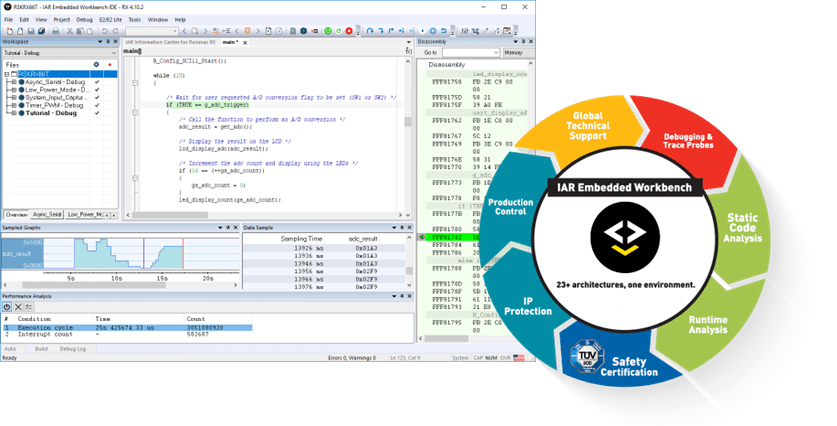
Task: Open the Sampled Graphs panel menu arrow
Action: [x=220, y=228]
